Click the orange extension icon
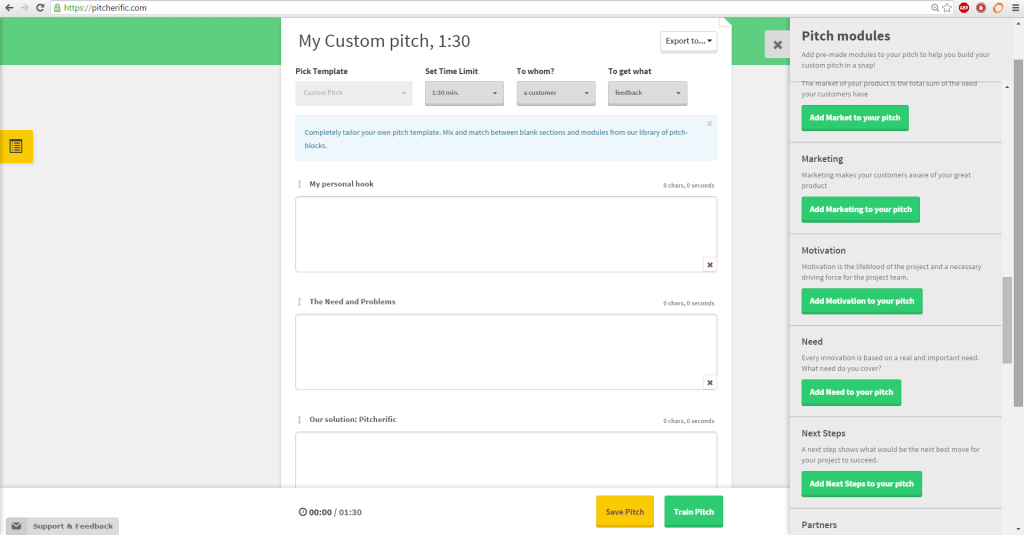The height and width of the screenshot is (535, 1024). point(998,8)
